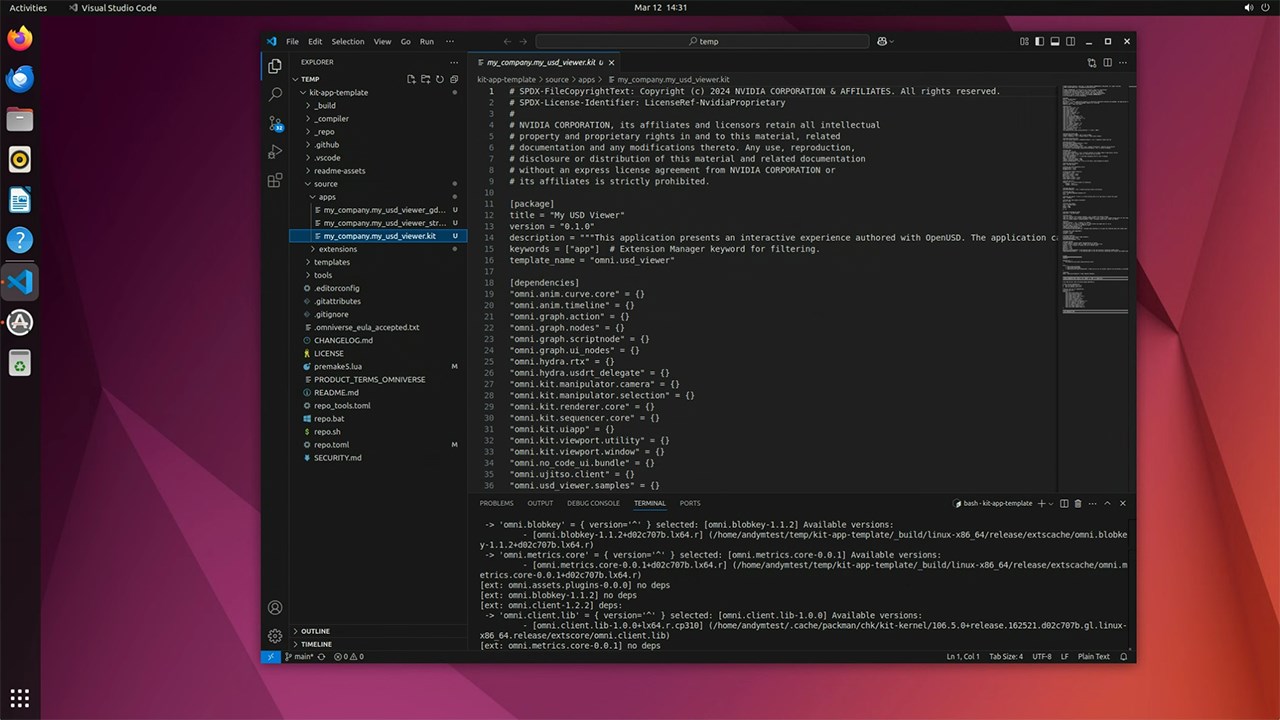Screen dimensions: 1280x720
Task: Expand the extensions folder
Action: tap(313, 249)
